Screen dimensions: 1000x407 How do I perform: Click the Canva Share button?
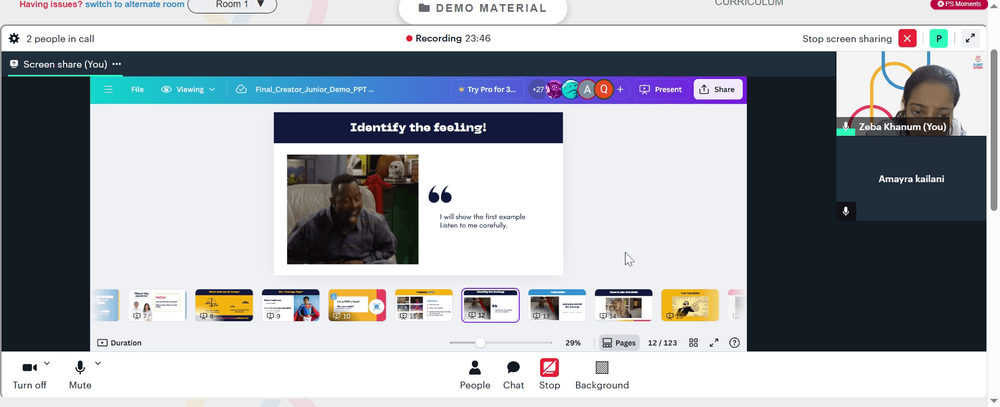pos(717,89)
